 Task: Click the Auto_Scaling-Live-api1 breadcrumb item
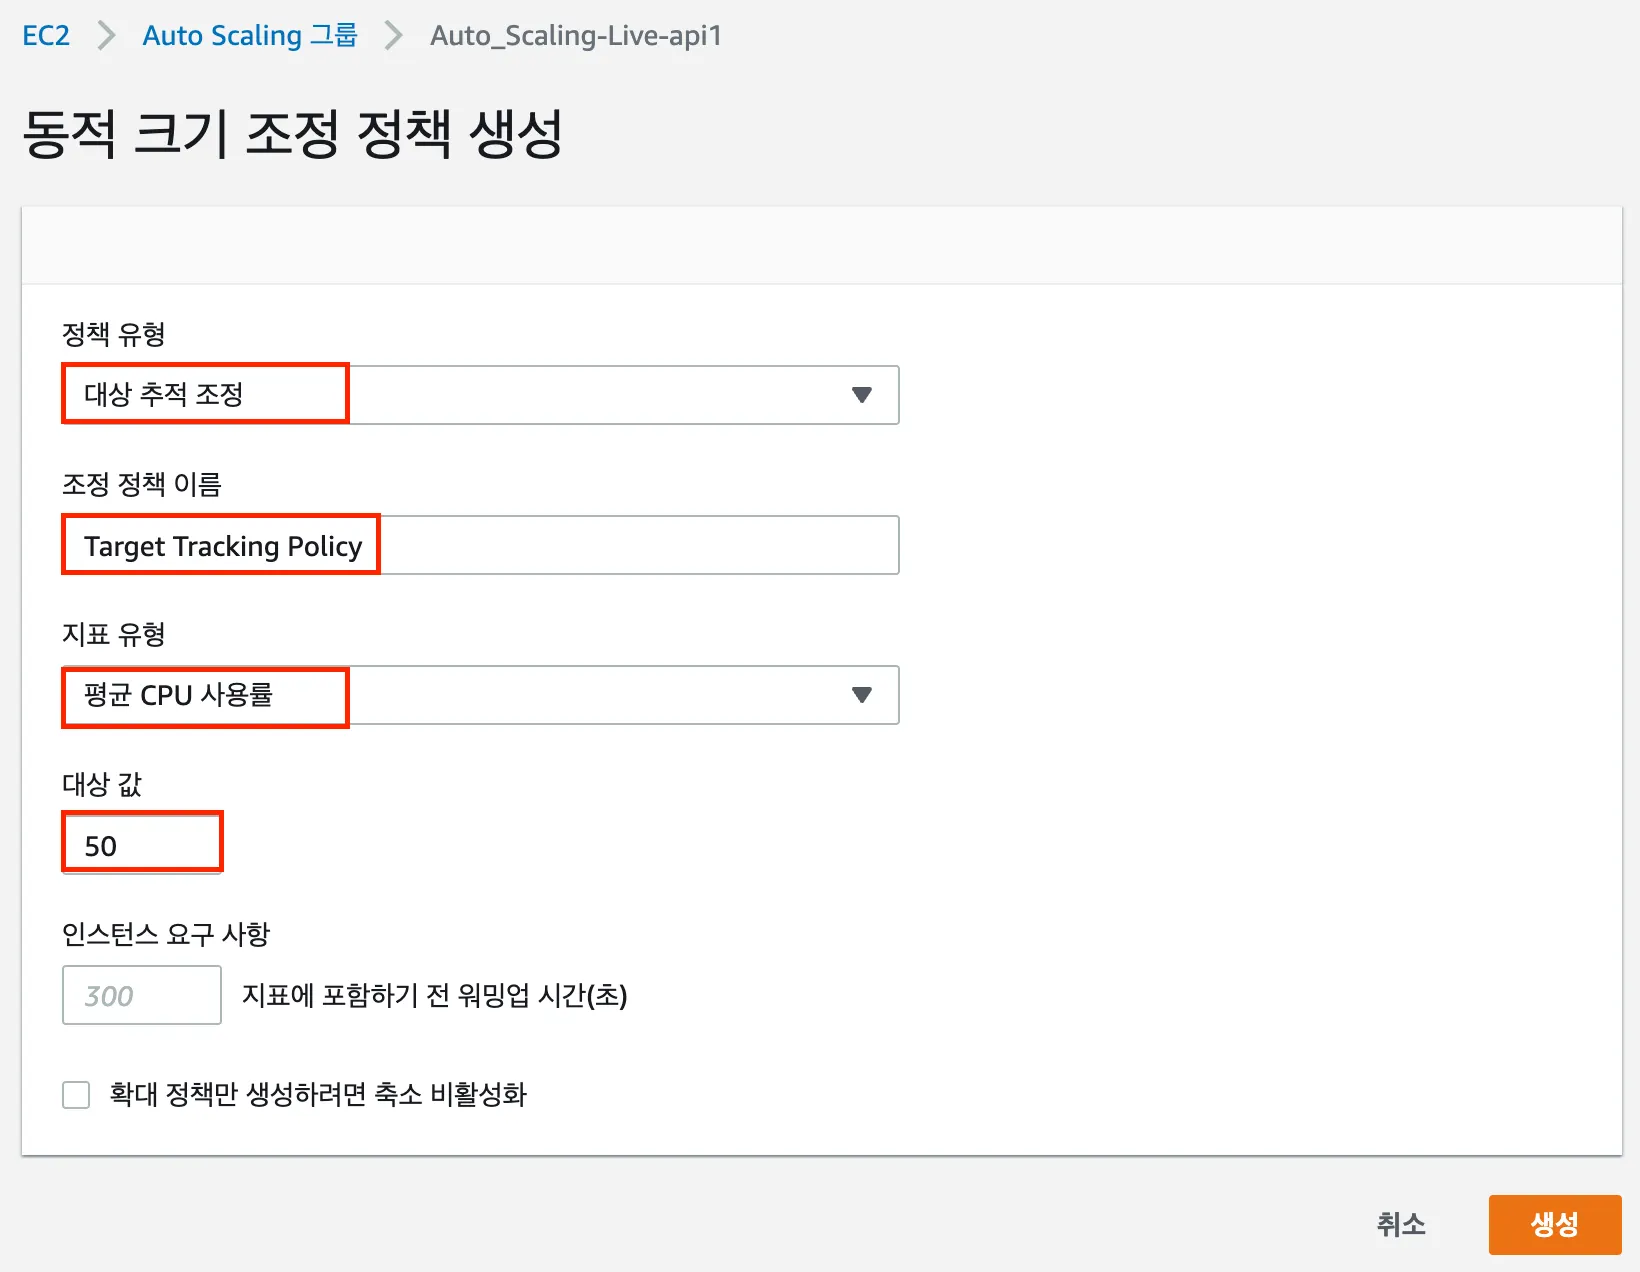[x=575, y=36]
